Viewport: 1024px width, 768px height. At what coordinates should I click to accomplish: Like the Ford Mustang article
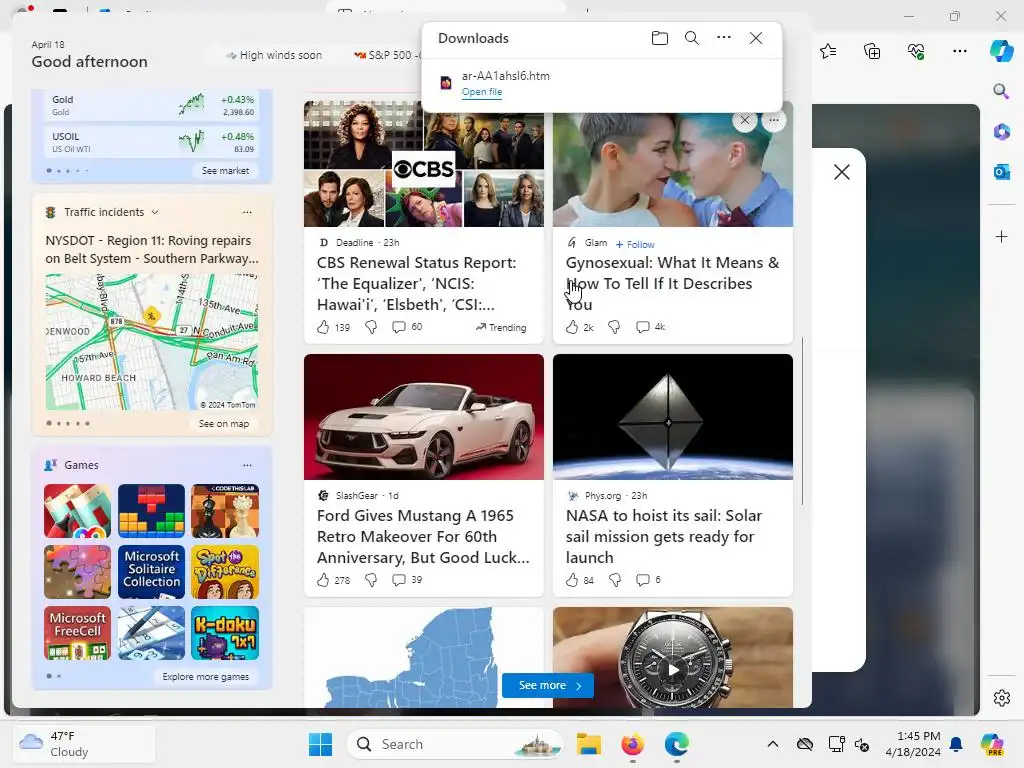[x=323, y=580]
